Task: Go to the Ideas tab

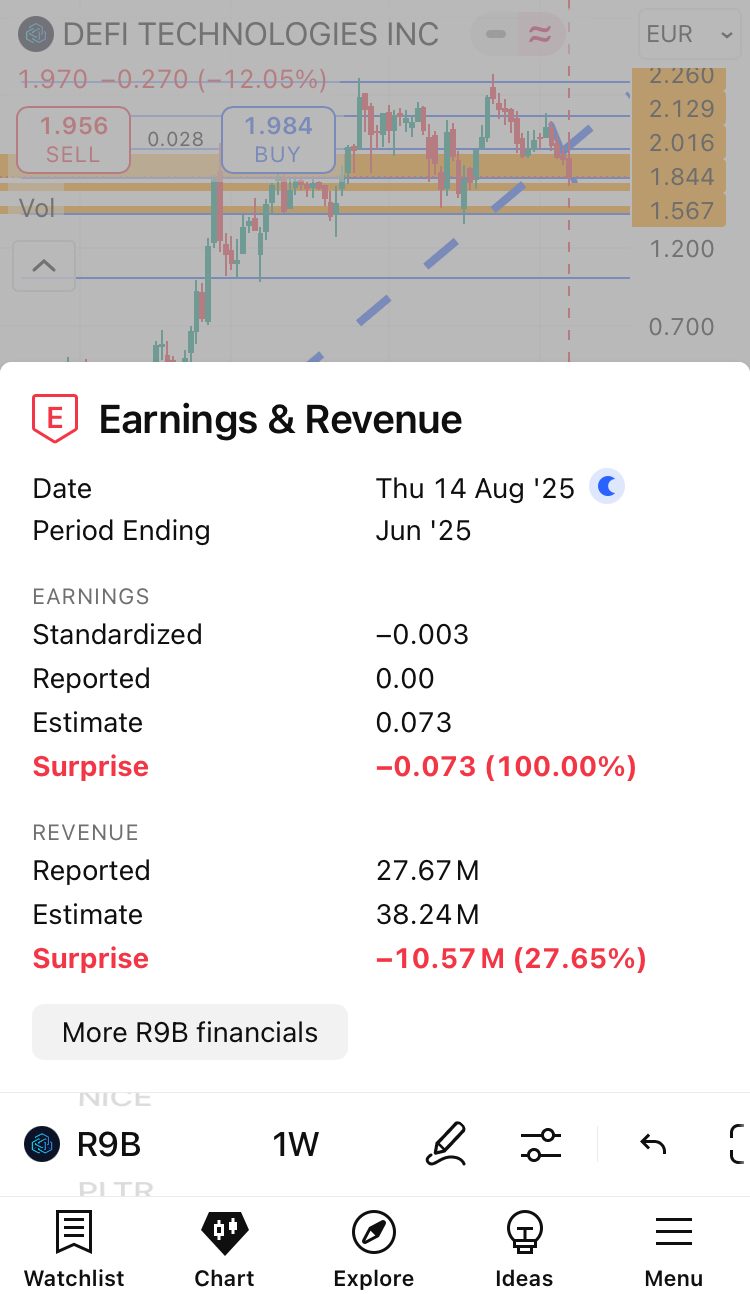Action: (x=524, y=1248)
